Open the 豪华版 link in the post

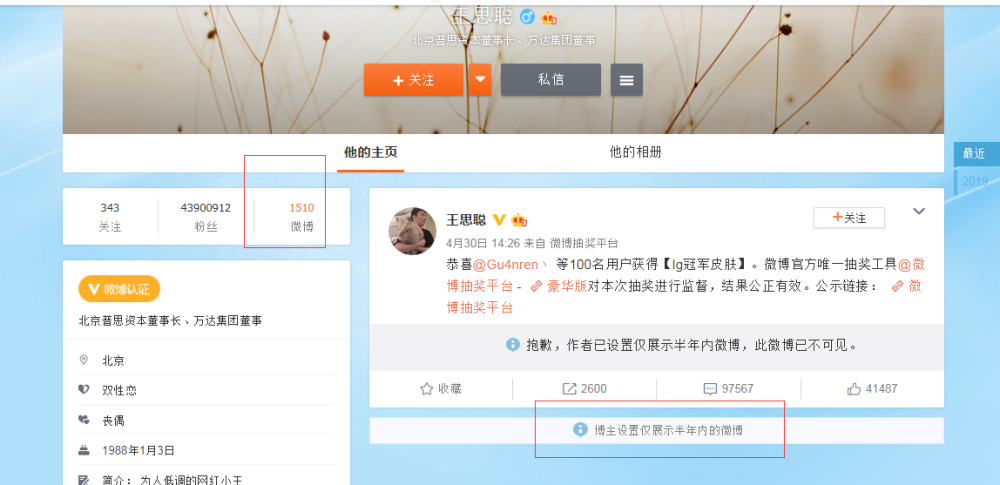566,287
